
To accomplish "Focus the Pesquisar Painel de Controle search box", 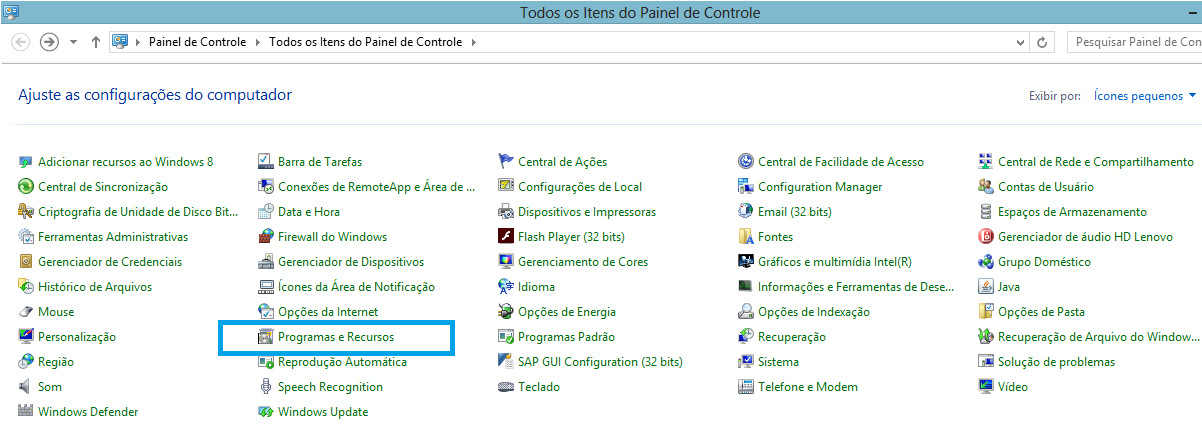I will click(1135, 43).
